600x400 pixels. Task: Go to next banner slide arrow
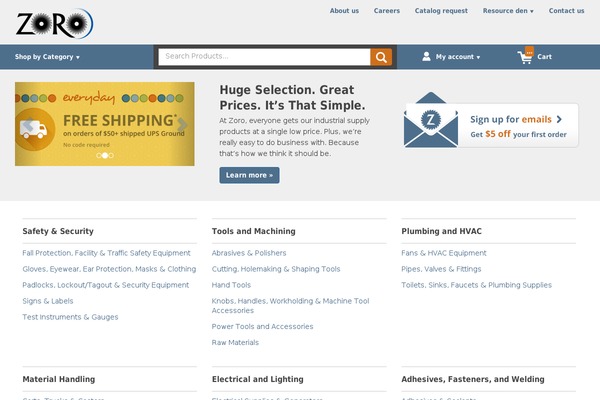pyautogui.click(x=182, y=124)
